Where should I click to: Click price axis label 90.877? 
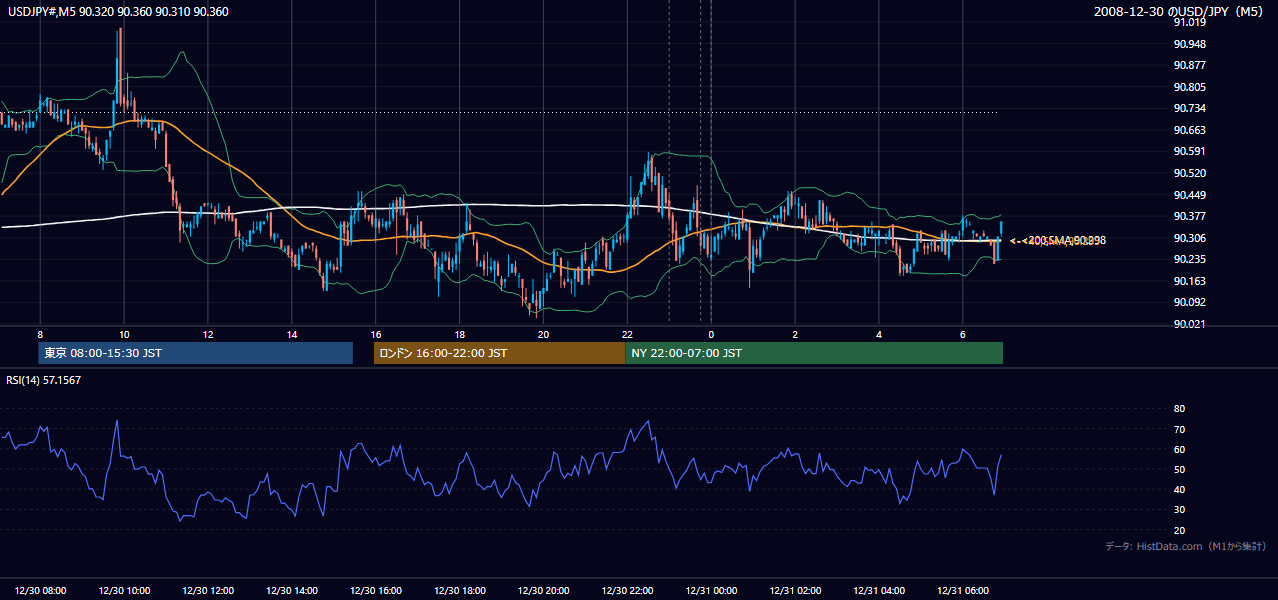pyautogui.click(x=1190, y=65)
